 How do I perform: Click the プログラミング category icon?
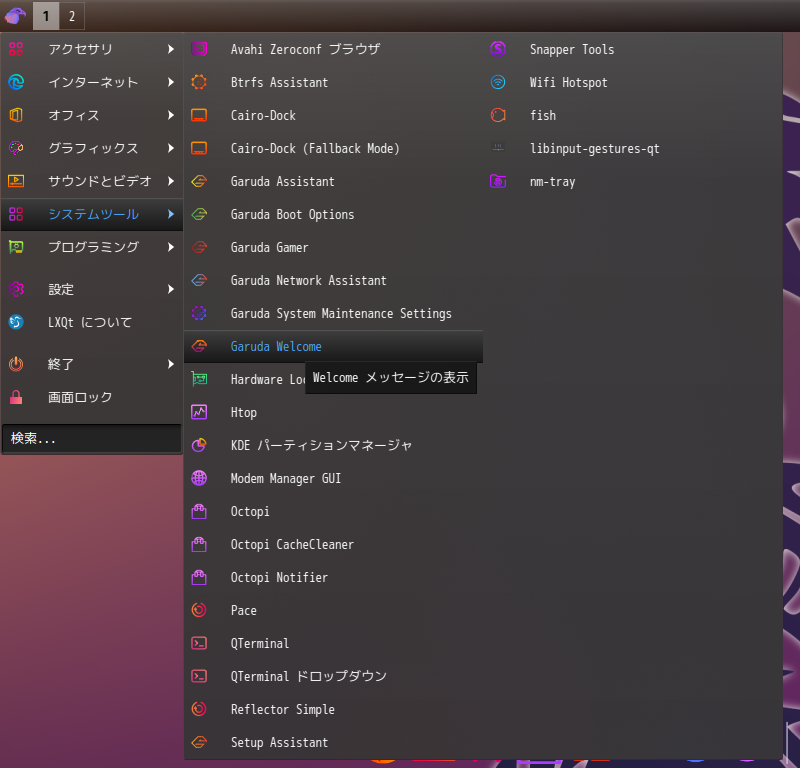click(x=16, y=247)
